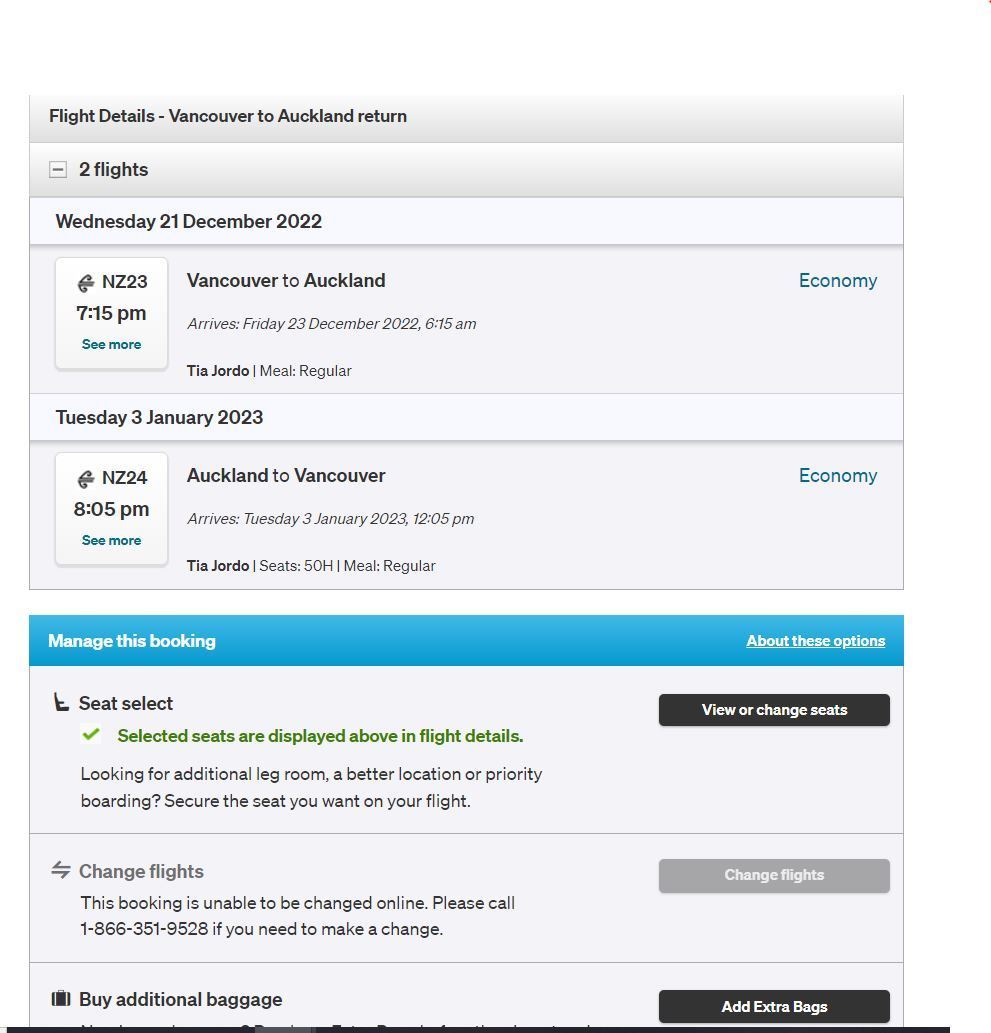Screen dimensions: 991x1033
Task: Click the Add Extra Bags button
Action: tap(774, 1007)
